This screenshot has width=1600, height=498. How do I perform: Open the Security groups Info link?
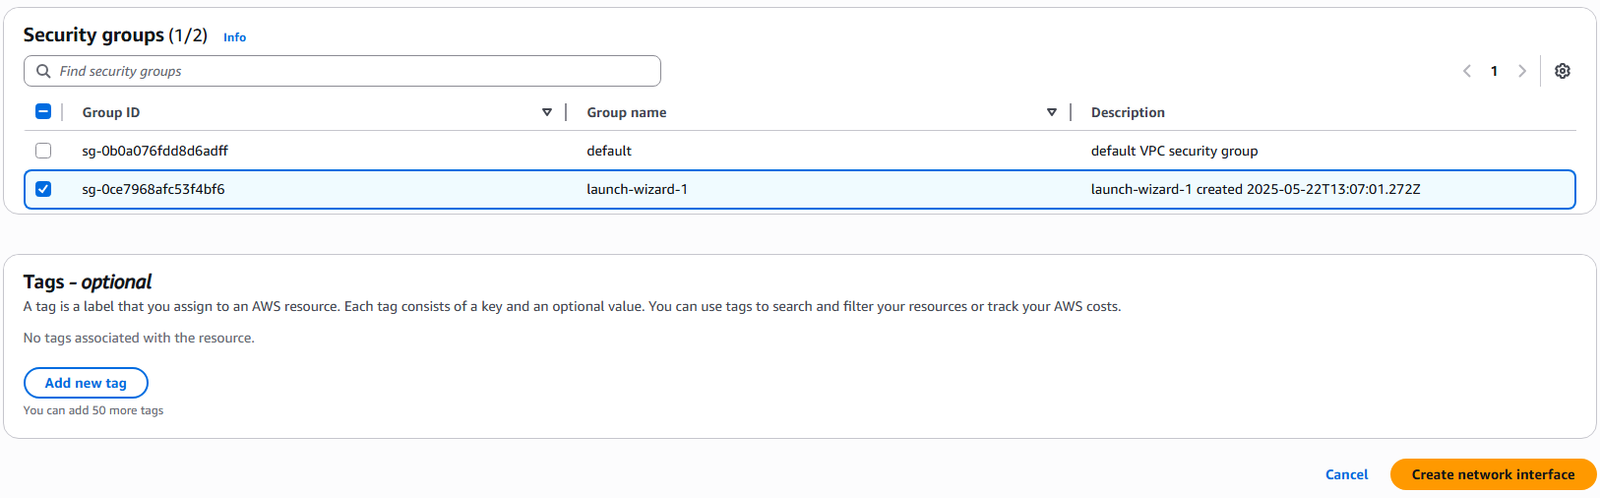[234, 37]
